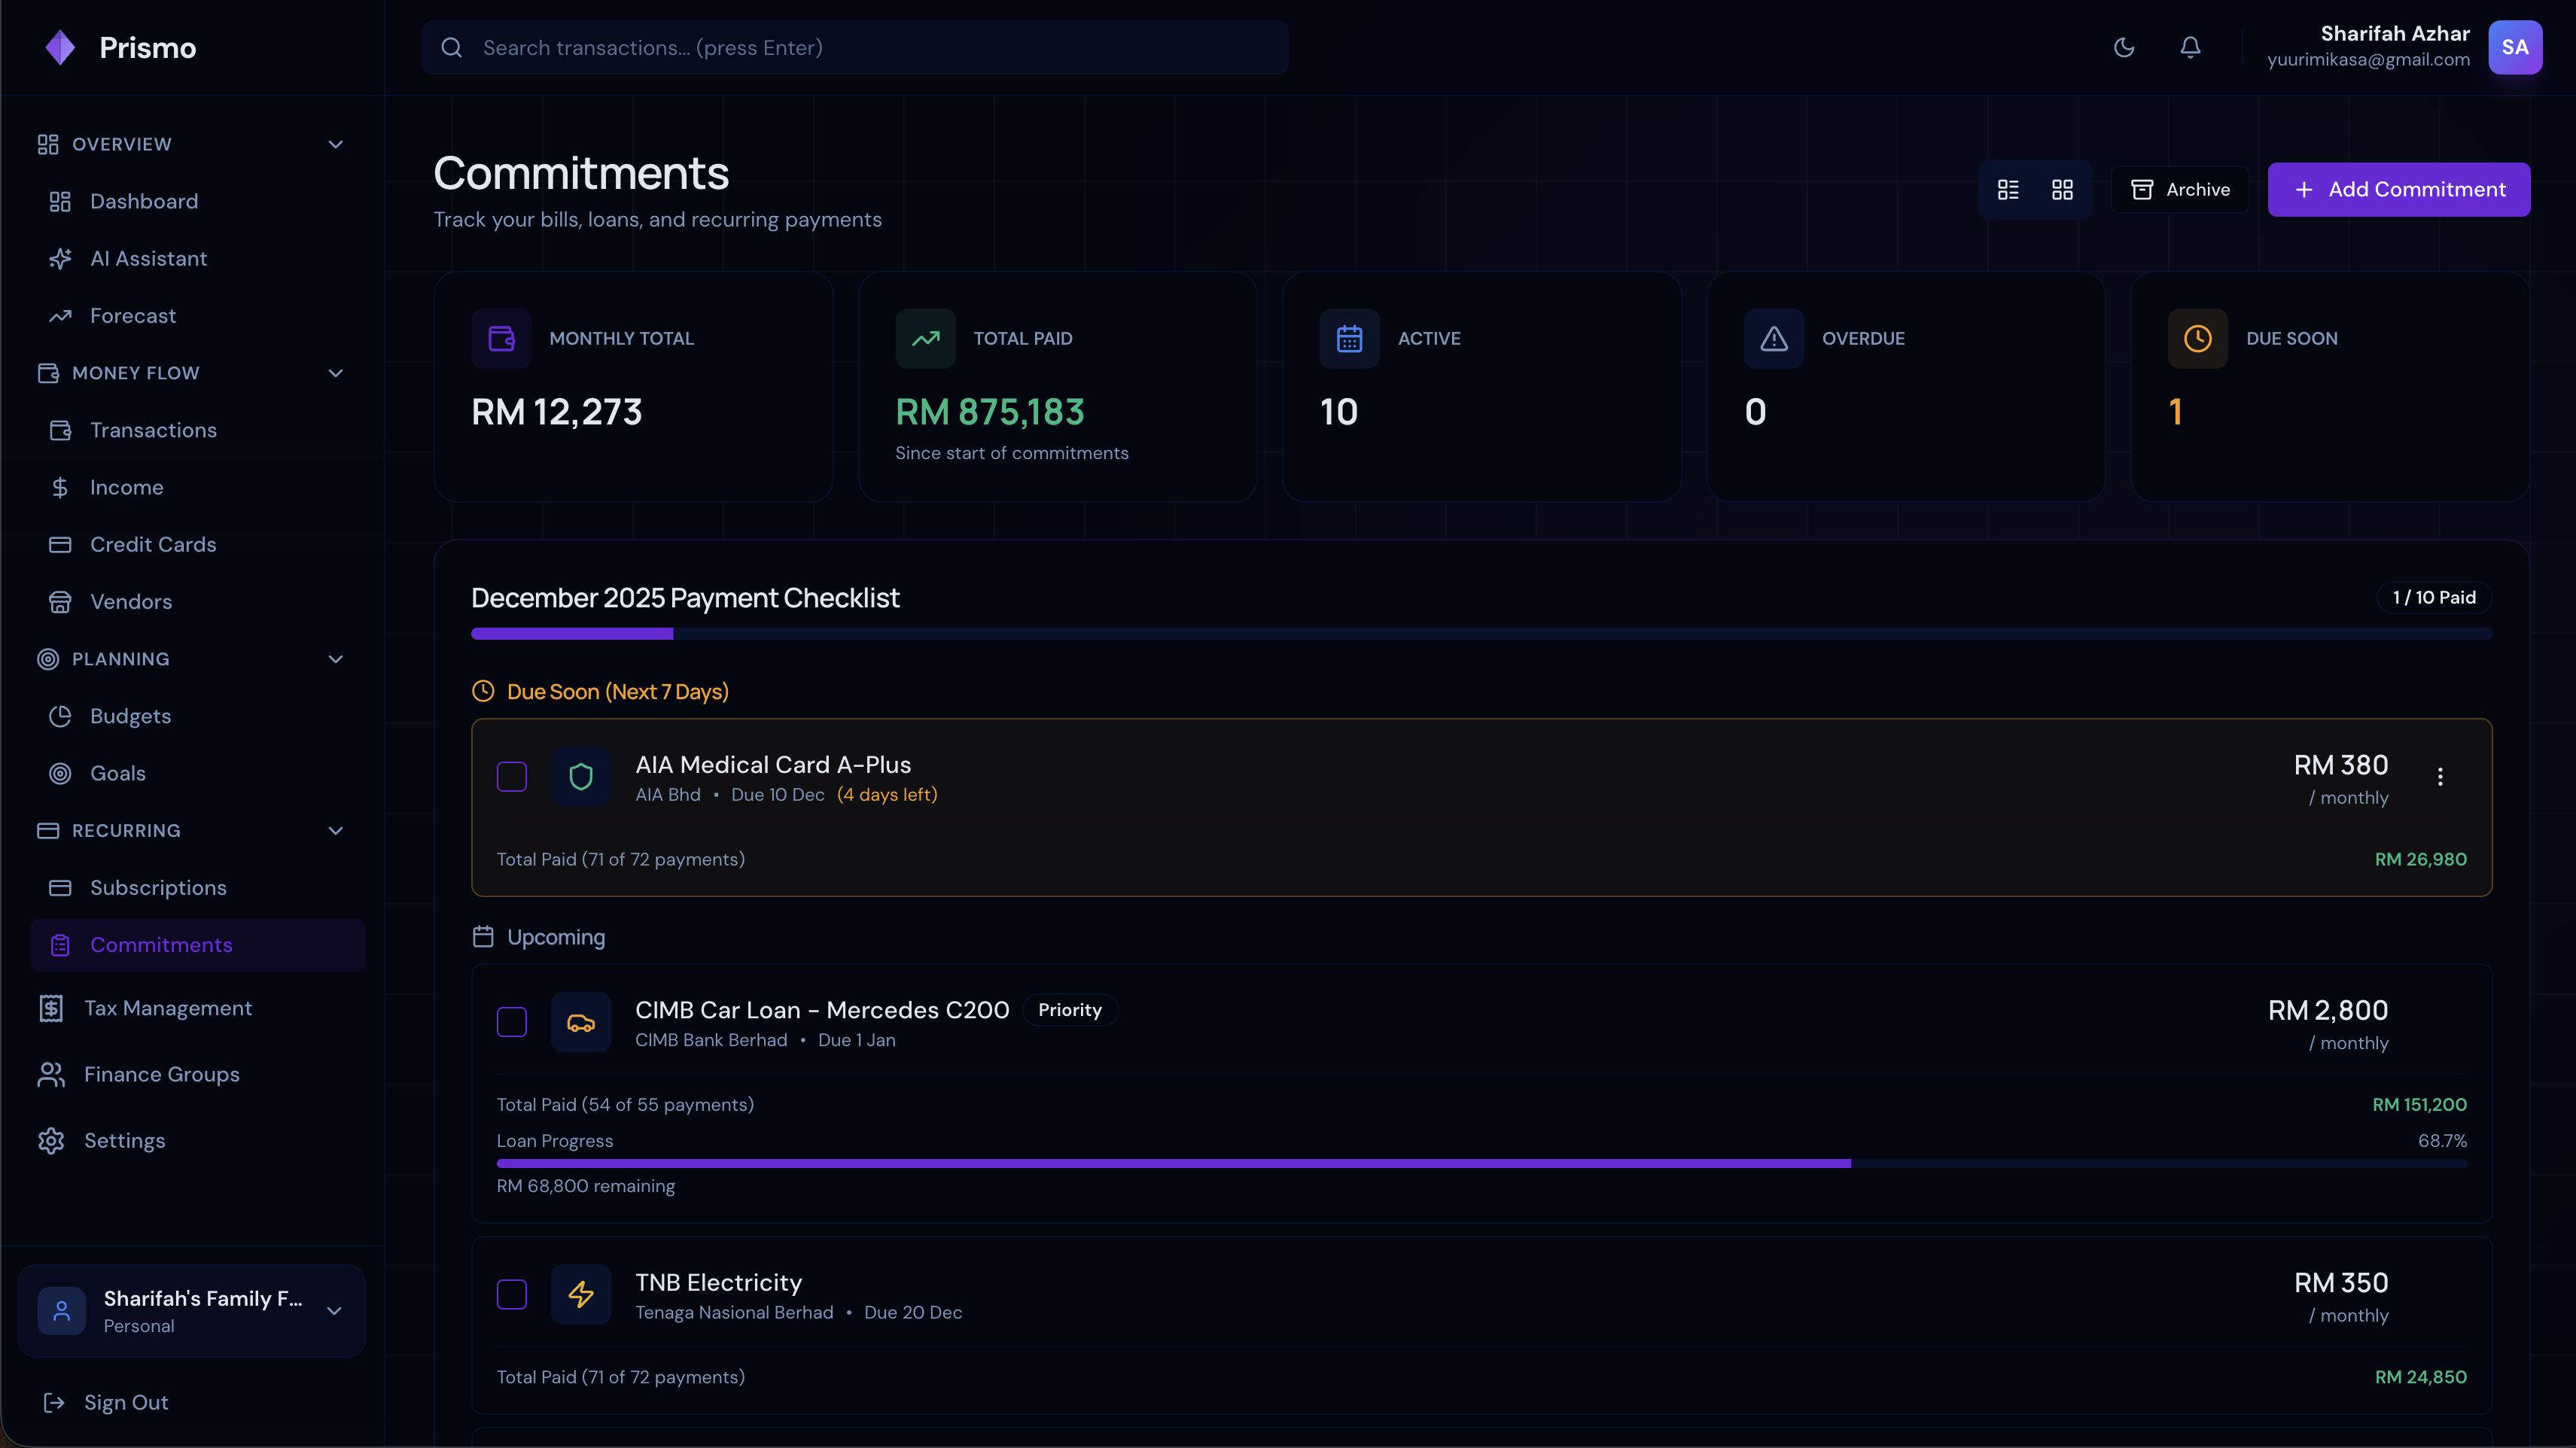Image resolution: width=2576 pixels, height=1448 pixels.
Task: Collapse the Money Flow section chevron
Action: 336,373
